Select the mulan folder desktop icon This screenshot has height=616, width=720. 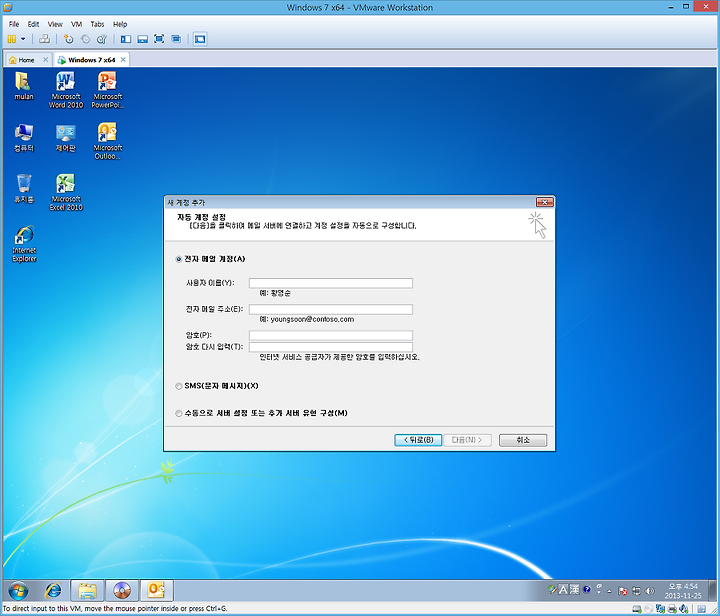[x=23, y=86]
